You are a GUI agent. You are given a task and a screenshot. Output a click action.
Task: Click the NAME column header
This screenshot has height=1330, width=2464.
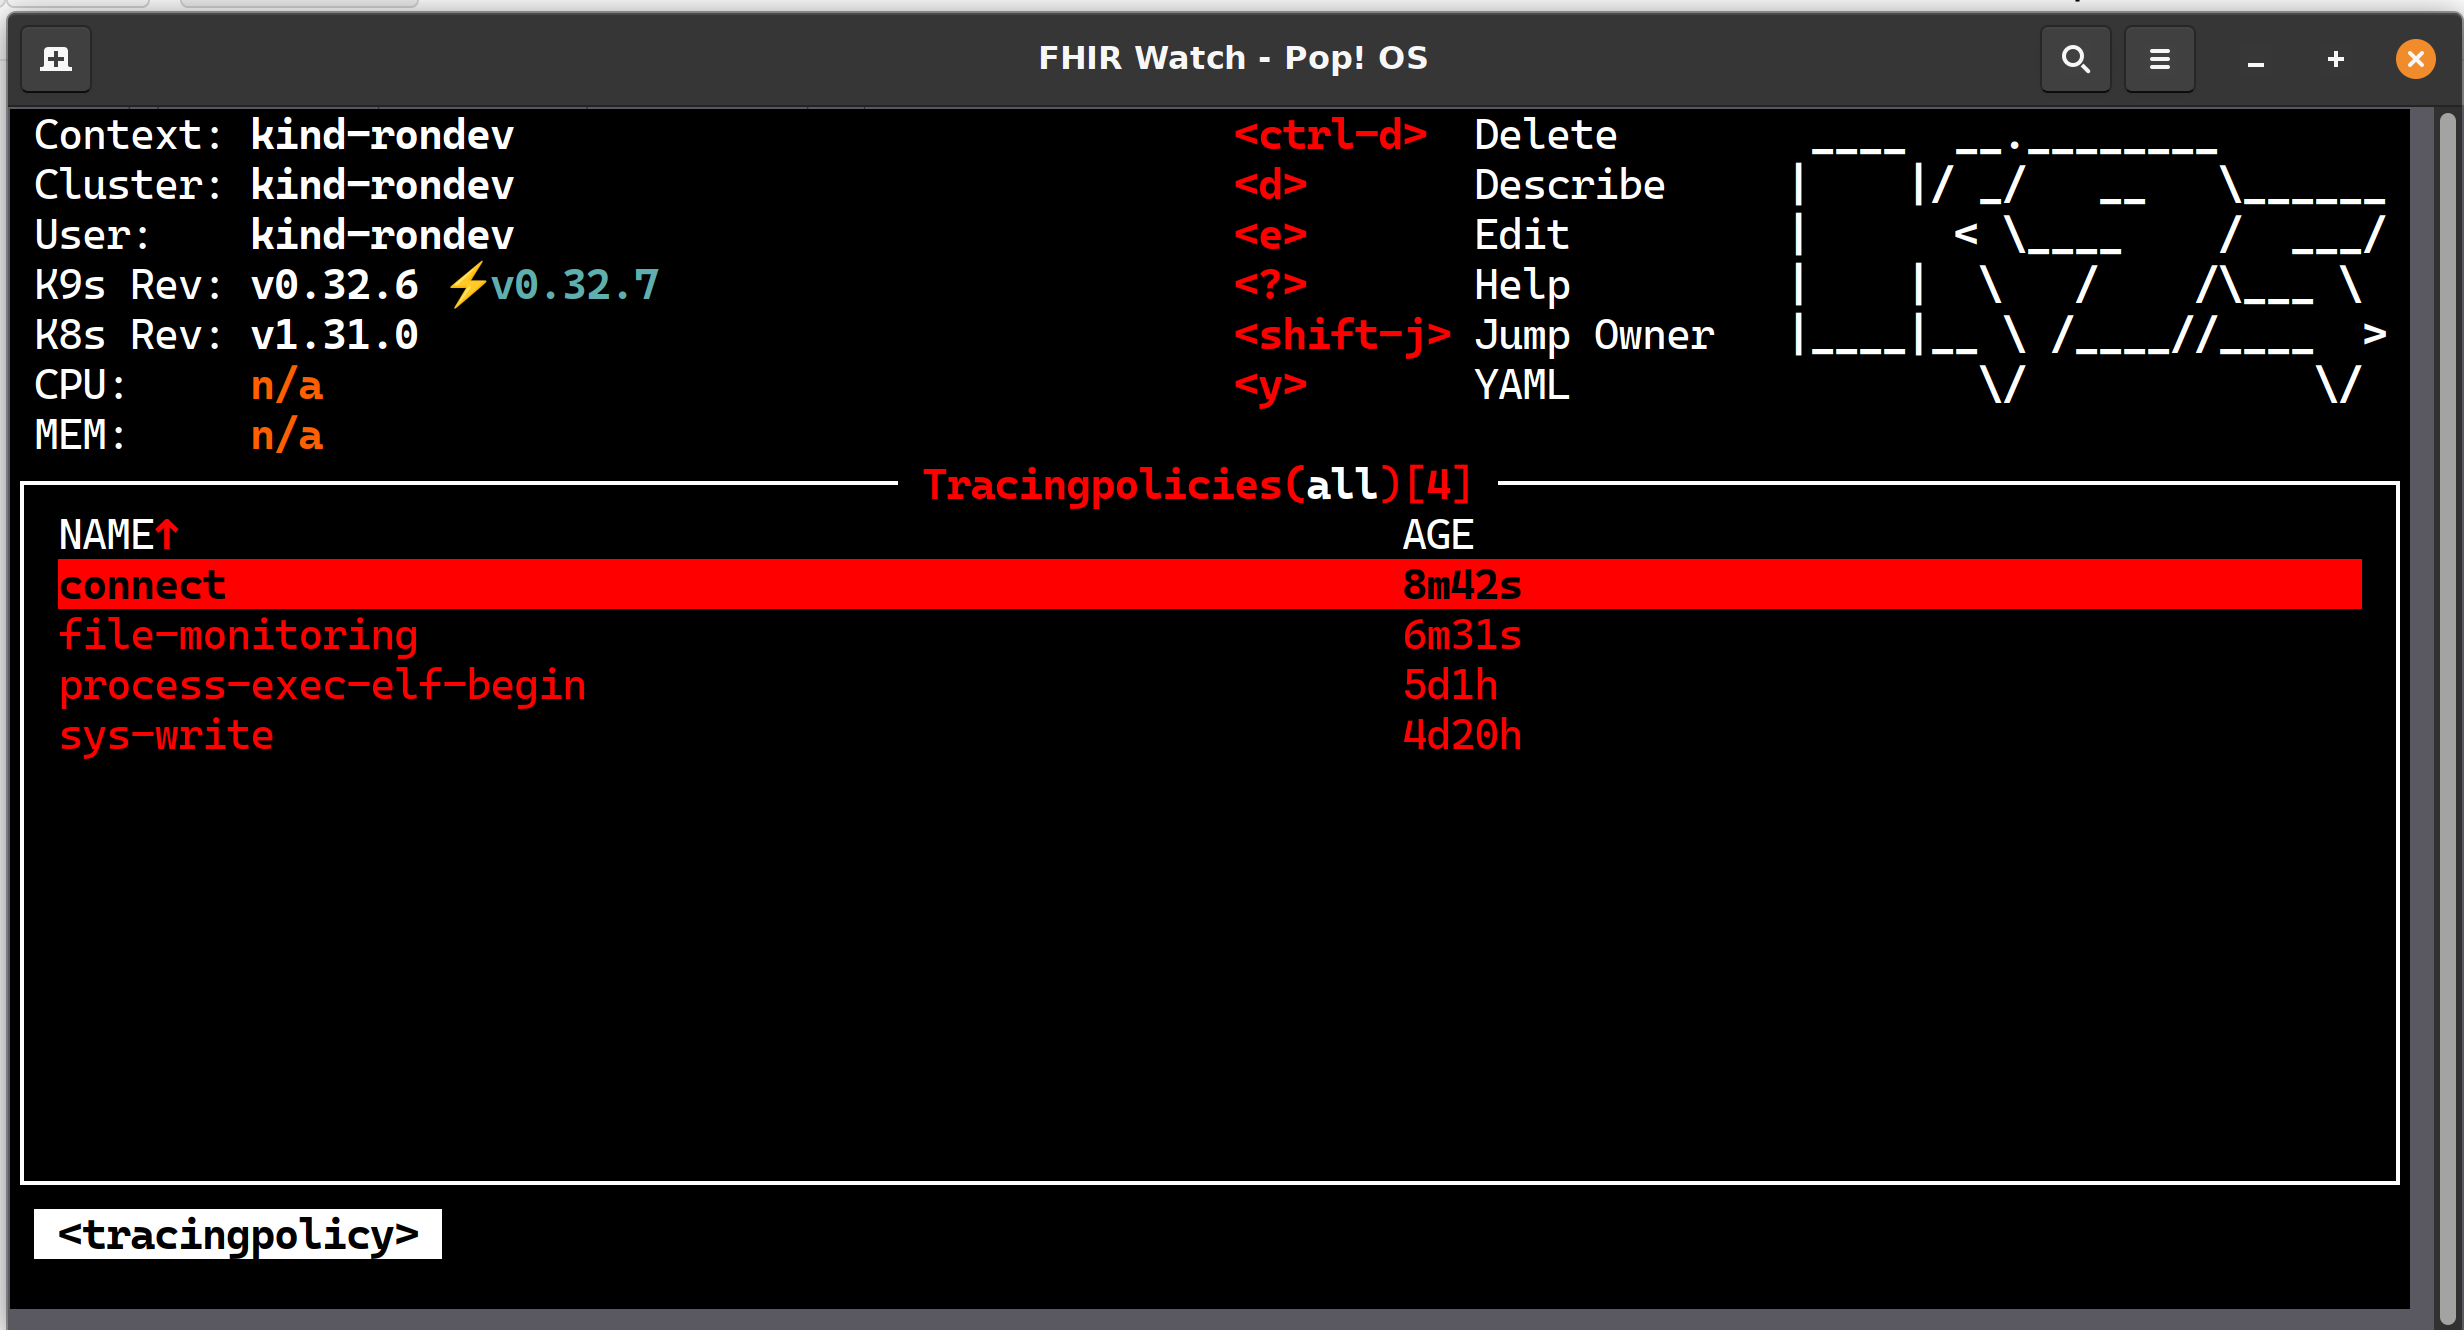click(x=104, y=535)
